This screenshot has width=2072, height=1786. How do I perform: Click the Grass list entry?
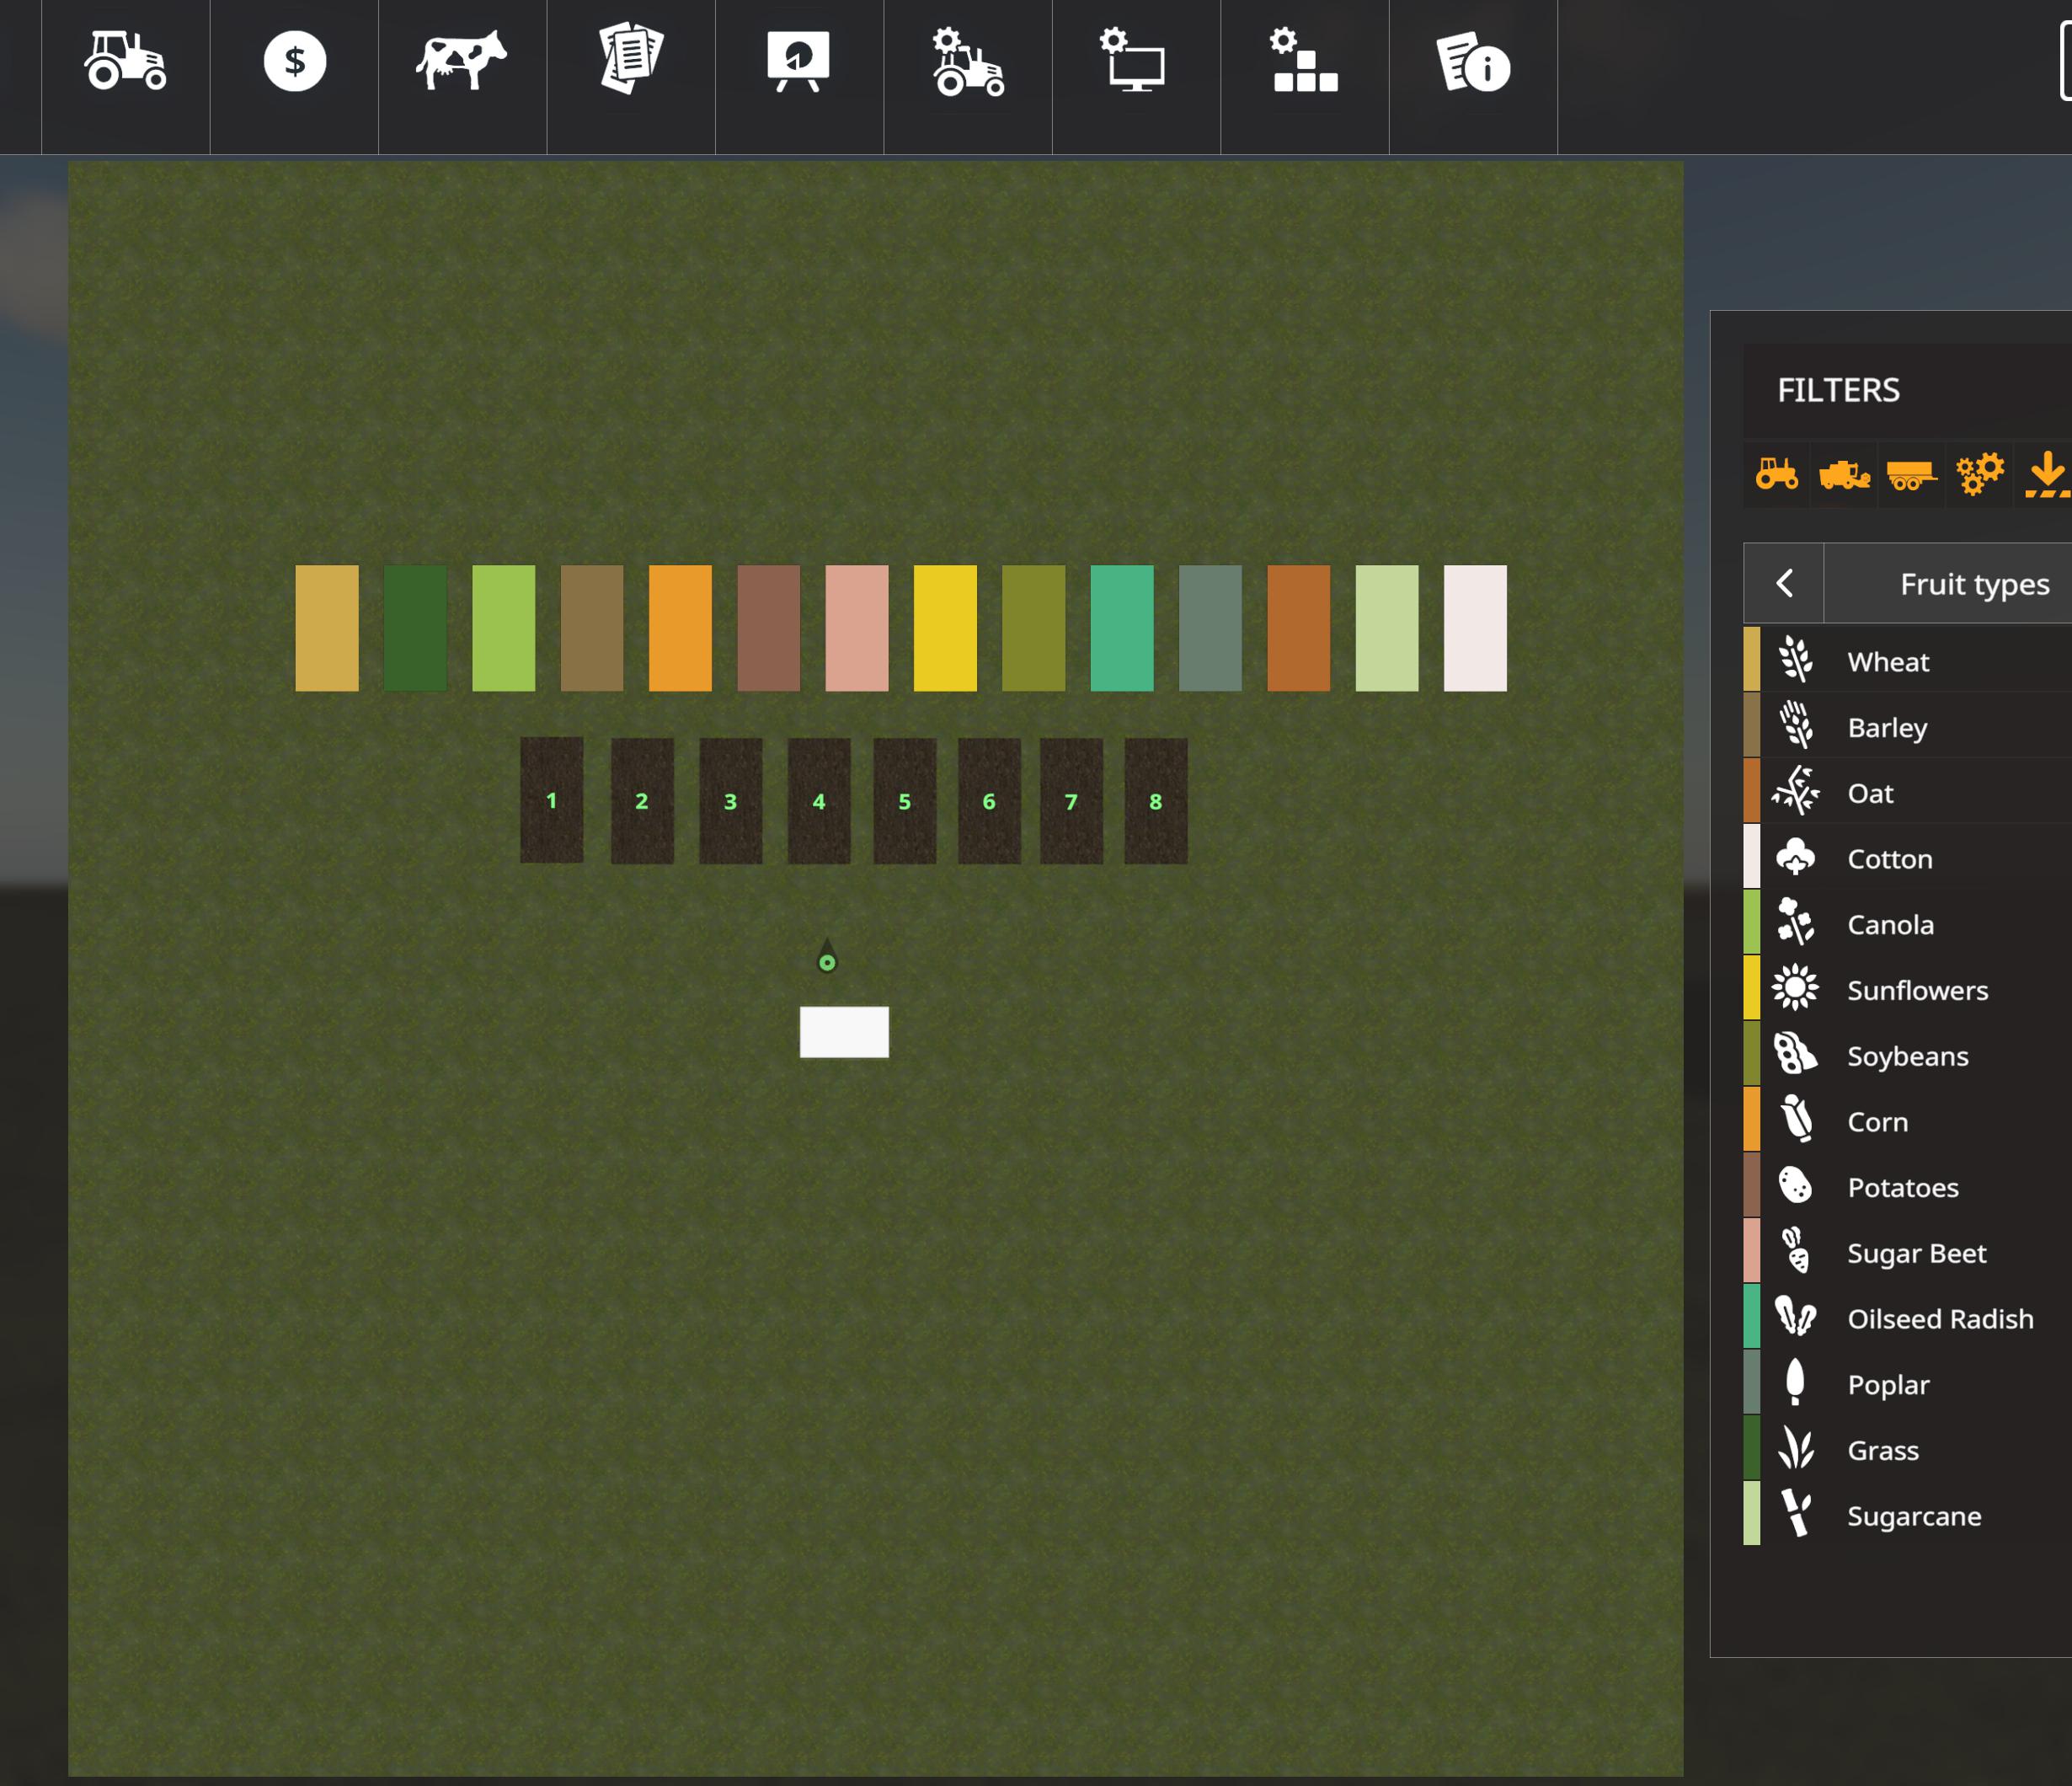[x=1907, y=1449]
